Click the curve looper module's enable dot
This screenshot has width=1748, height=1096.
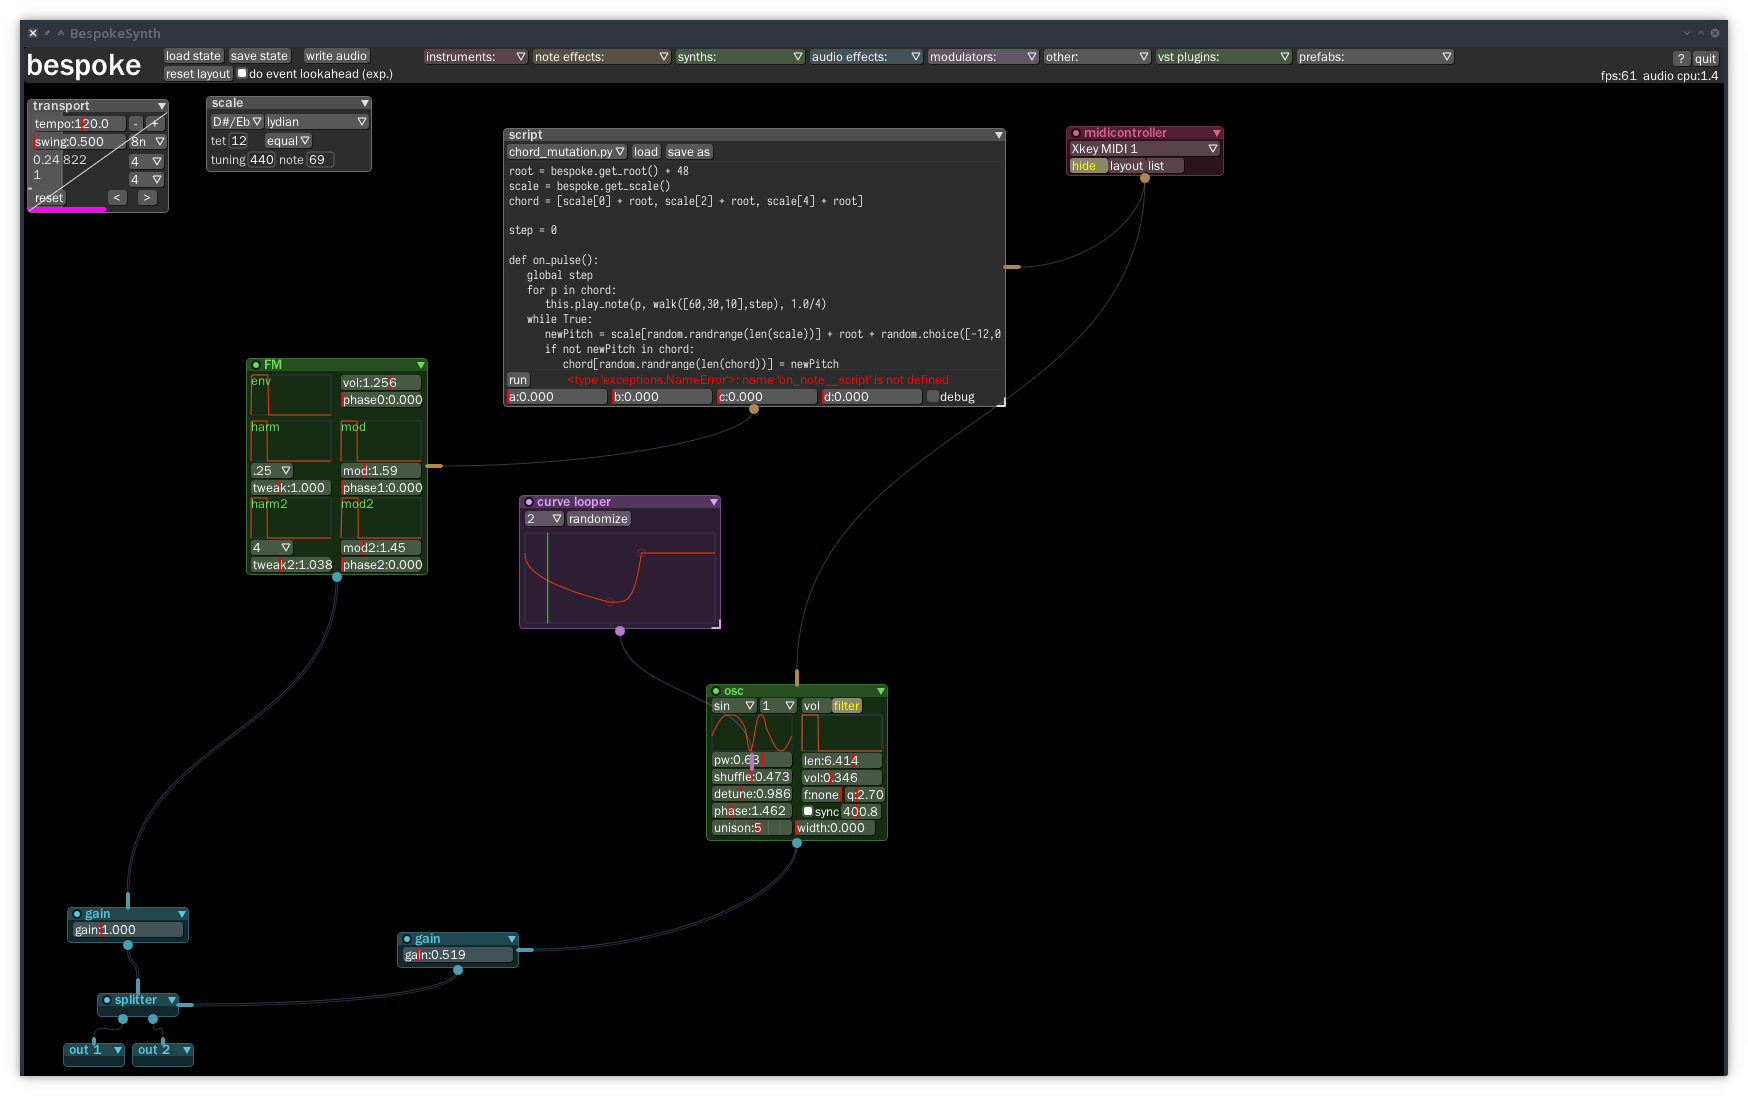(x=528, y=501)
